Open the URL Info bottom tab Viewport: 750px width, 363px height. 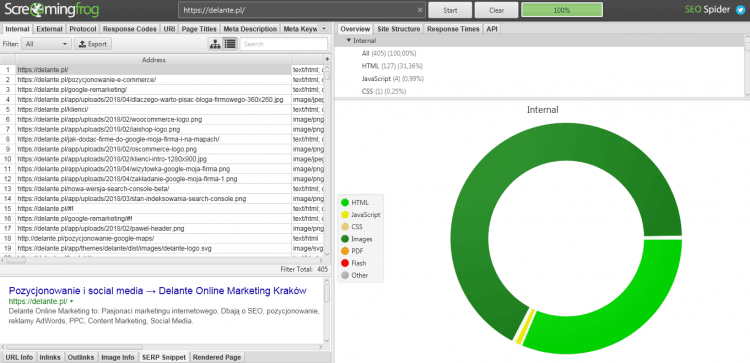click(19, 357)
